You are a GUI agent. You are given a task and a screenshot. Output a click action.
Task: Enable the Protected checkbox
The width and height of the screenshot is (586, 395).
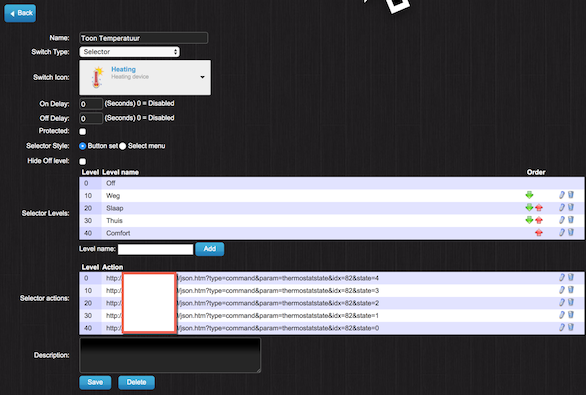click(83, 132)
